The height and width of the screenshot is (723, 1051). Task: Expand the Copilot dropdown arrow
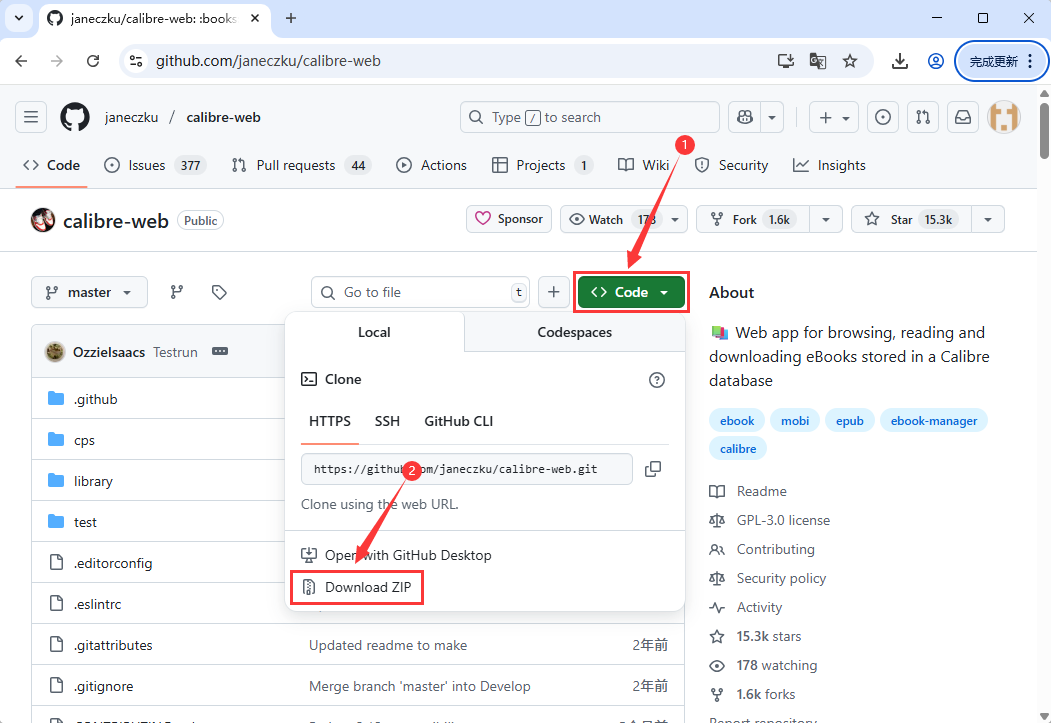tap(772, 117)
